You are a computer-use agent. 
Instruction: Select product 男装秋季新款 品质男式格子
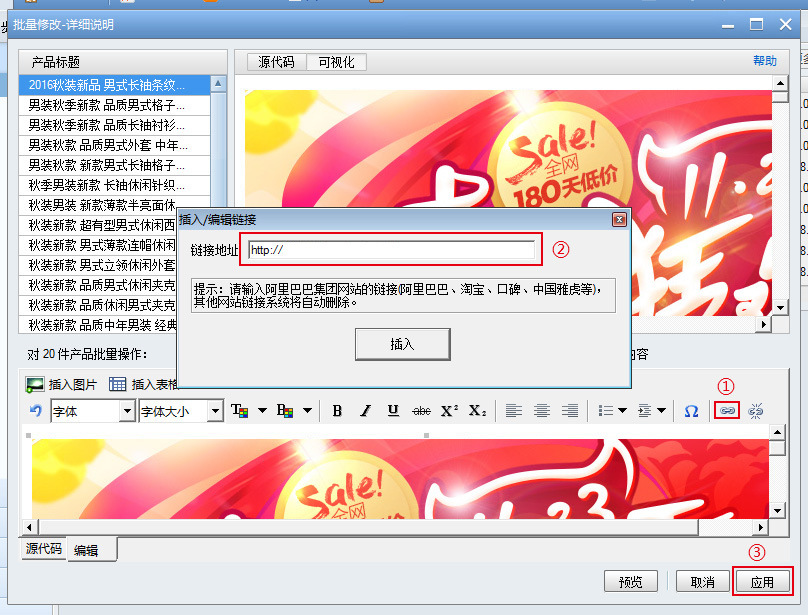(114, 105)
